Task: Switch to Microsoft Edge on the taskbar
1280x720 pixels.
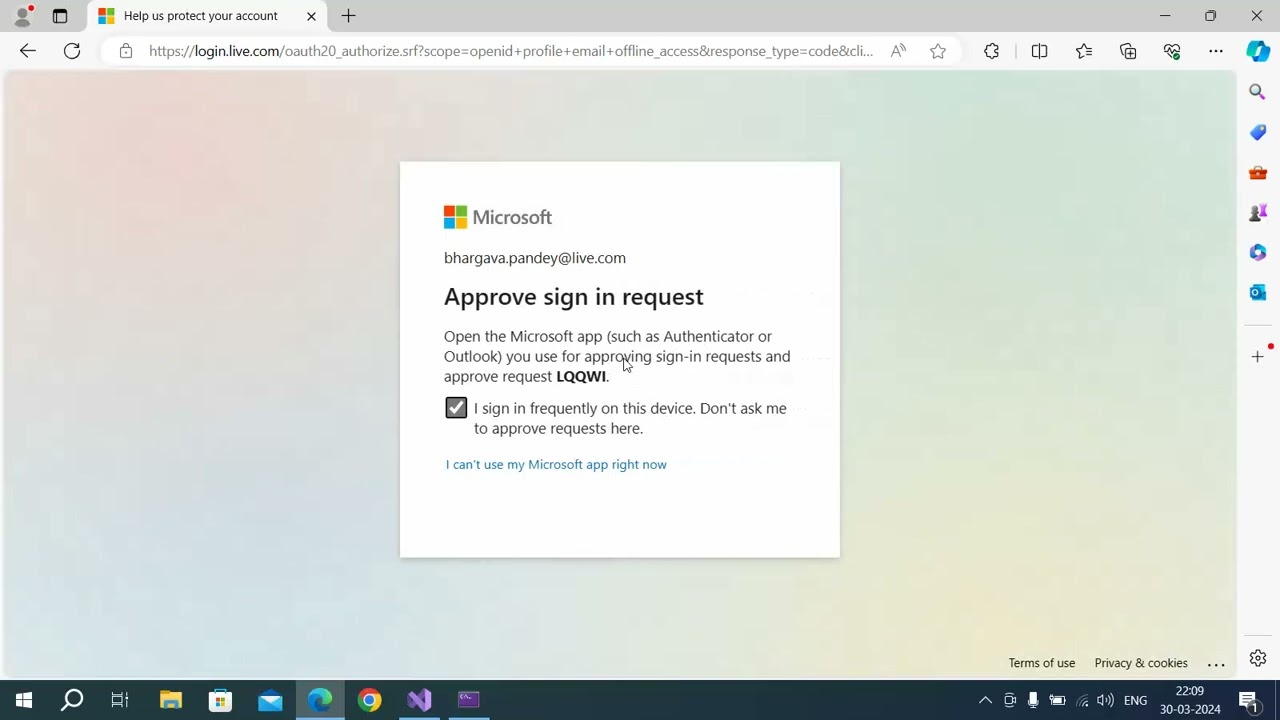Action: coord(320,700)
